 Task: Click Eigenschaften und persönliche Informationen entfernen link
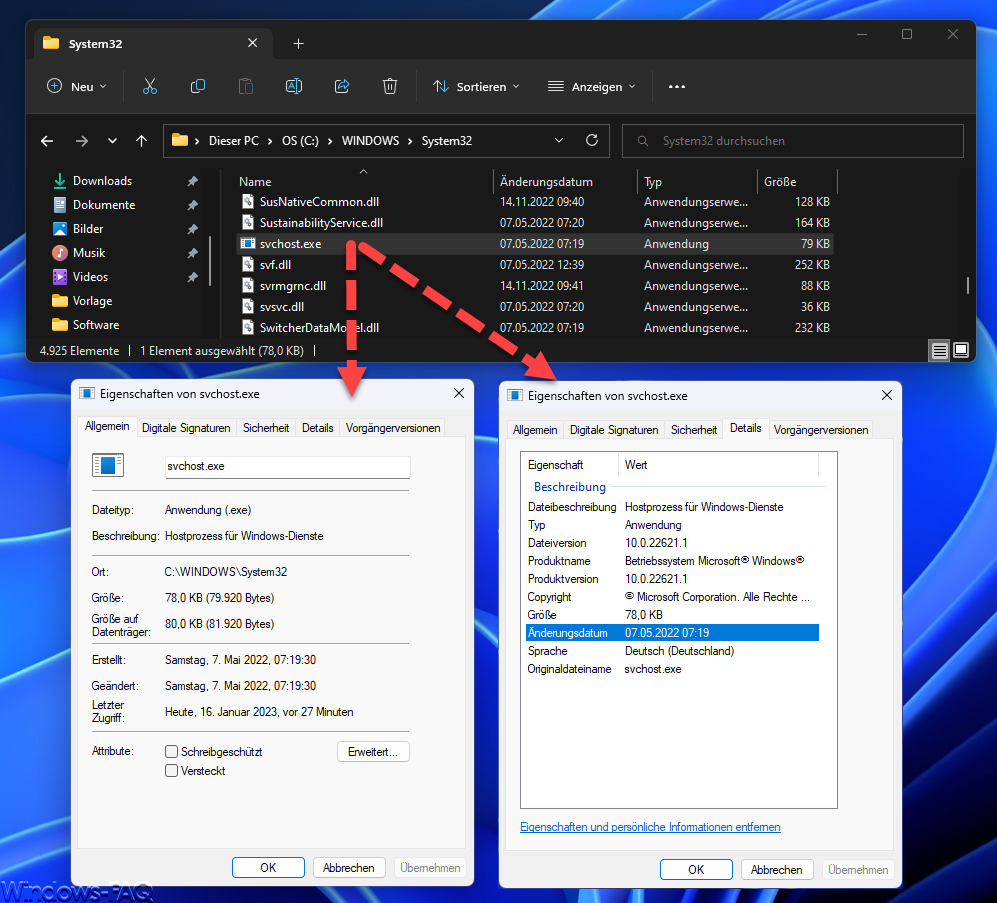(x=650, y=827)
